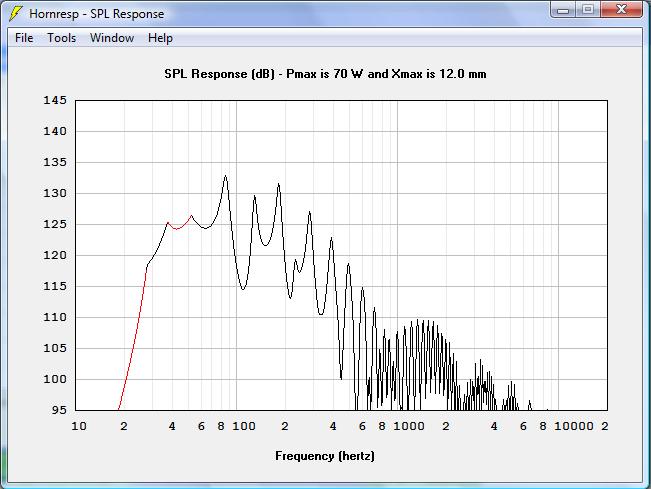The image size is (651, 489).
Task: Click the 130 dB y-axis label
Action: 55,193
